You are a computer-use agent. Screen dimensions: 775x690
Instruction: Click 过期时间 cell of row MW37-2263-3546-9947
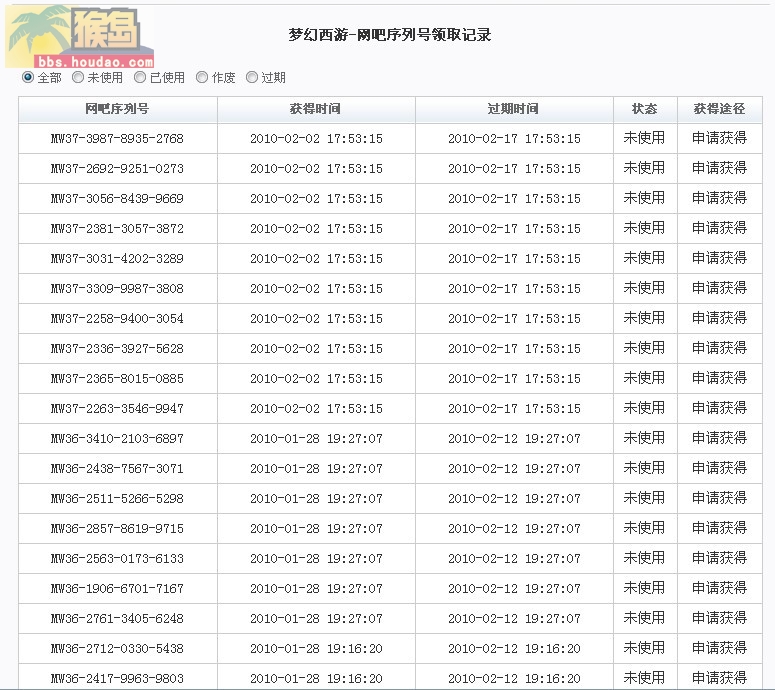[x=514, y=408]
